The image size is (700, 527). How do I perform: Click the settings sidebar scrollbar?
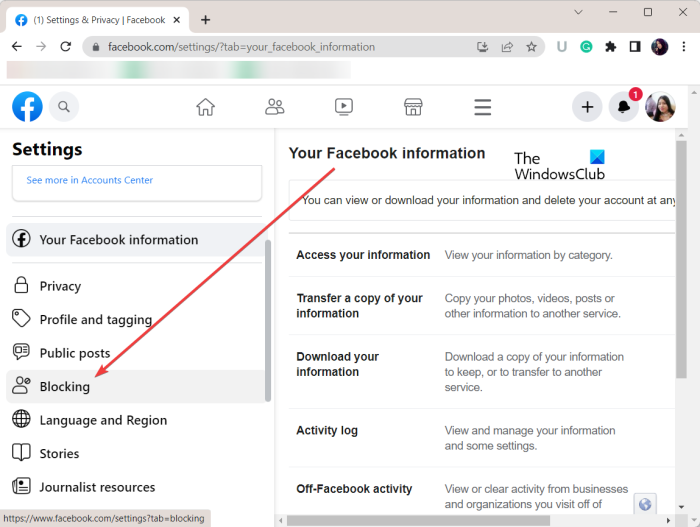click(x=268, y=321)
